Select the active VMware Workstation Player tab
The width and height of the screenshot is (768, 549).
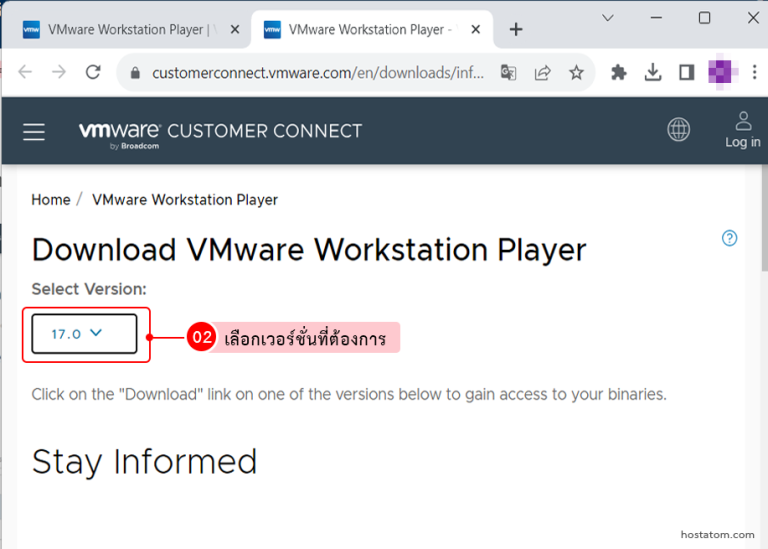(x=372, y=30)
